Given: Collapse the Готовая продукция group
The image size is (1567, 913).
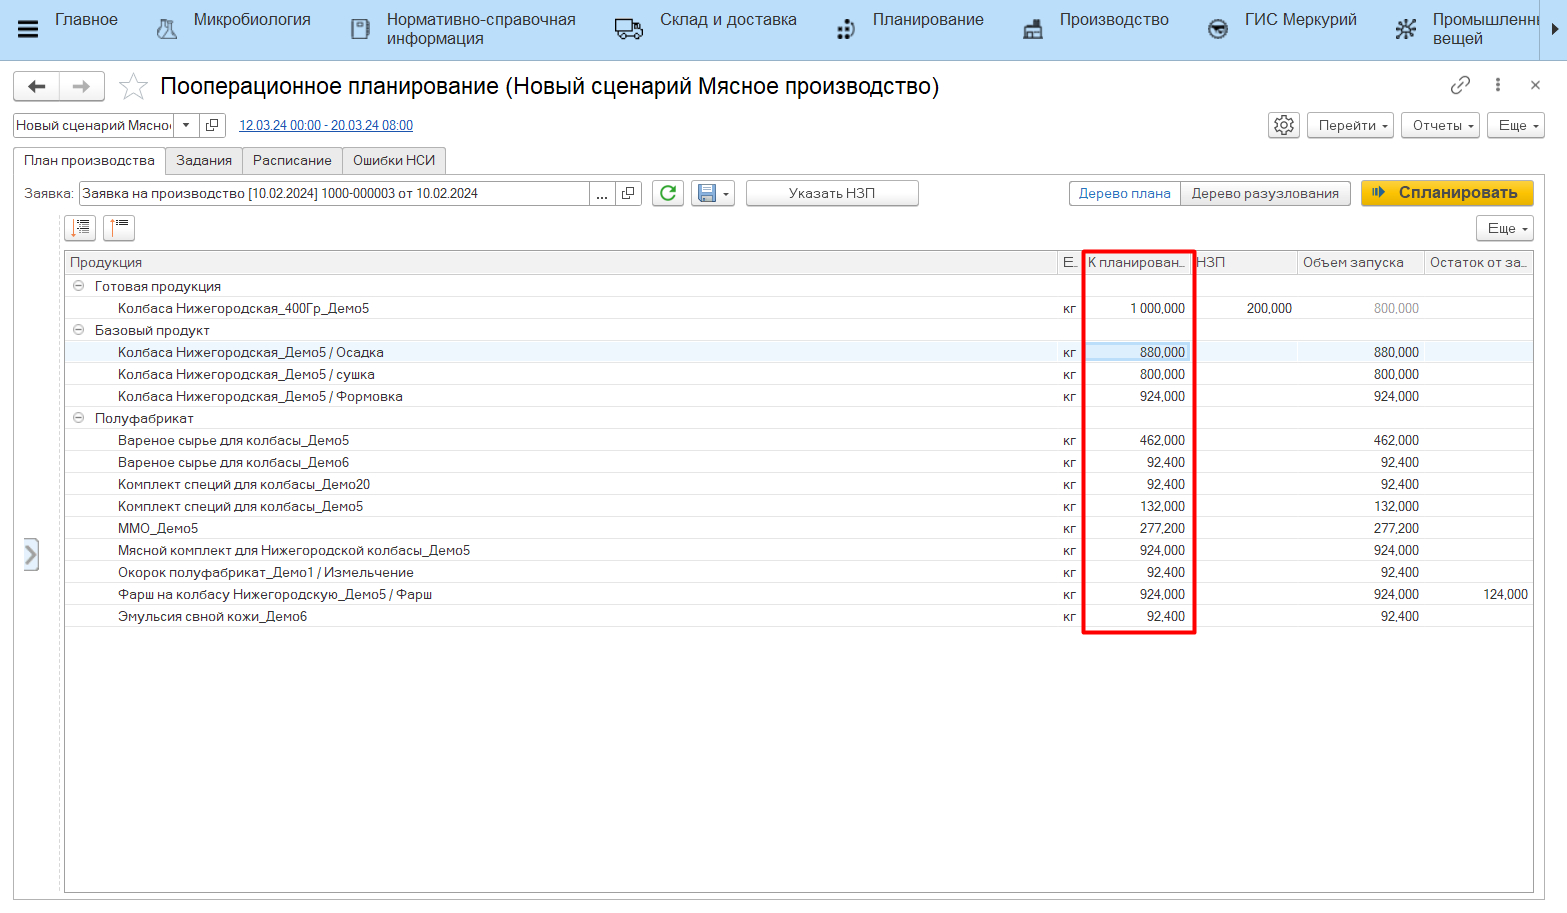Looking at the screenshot, I should (x=79, y=286).
